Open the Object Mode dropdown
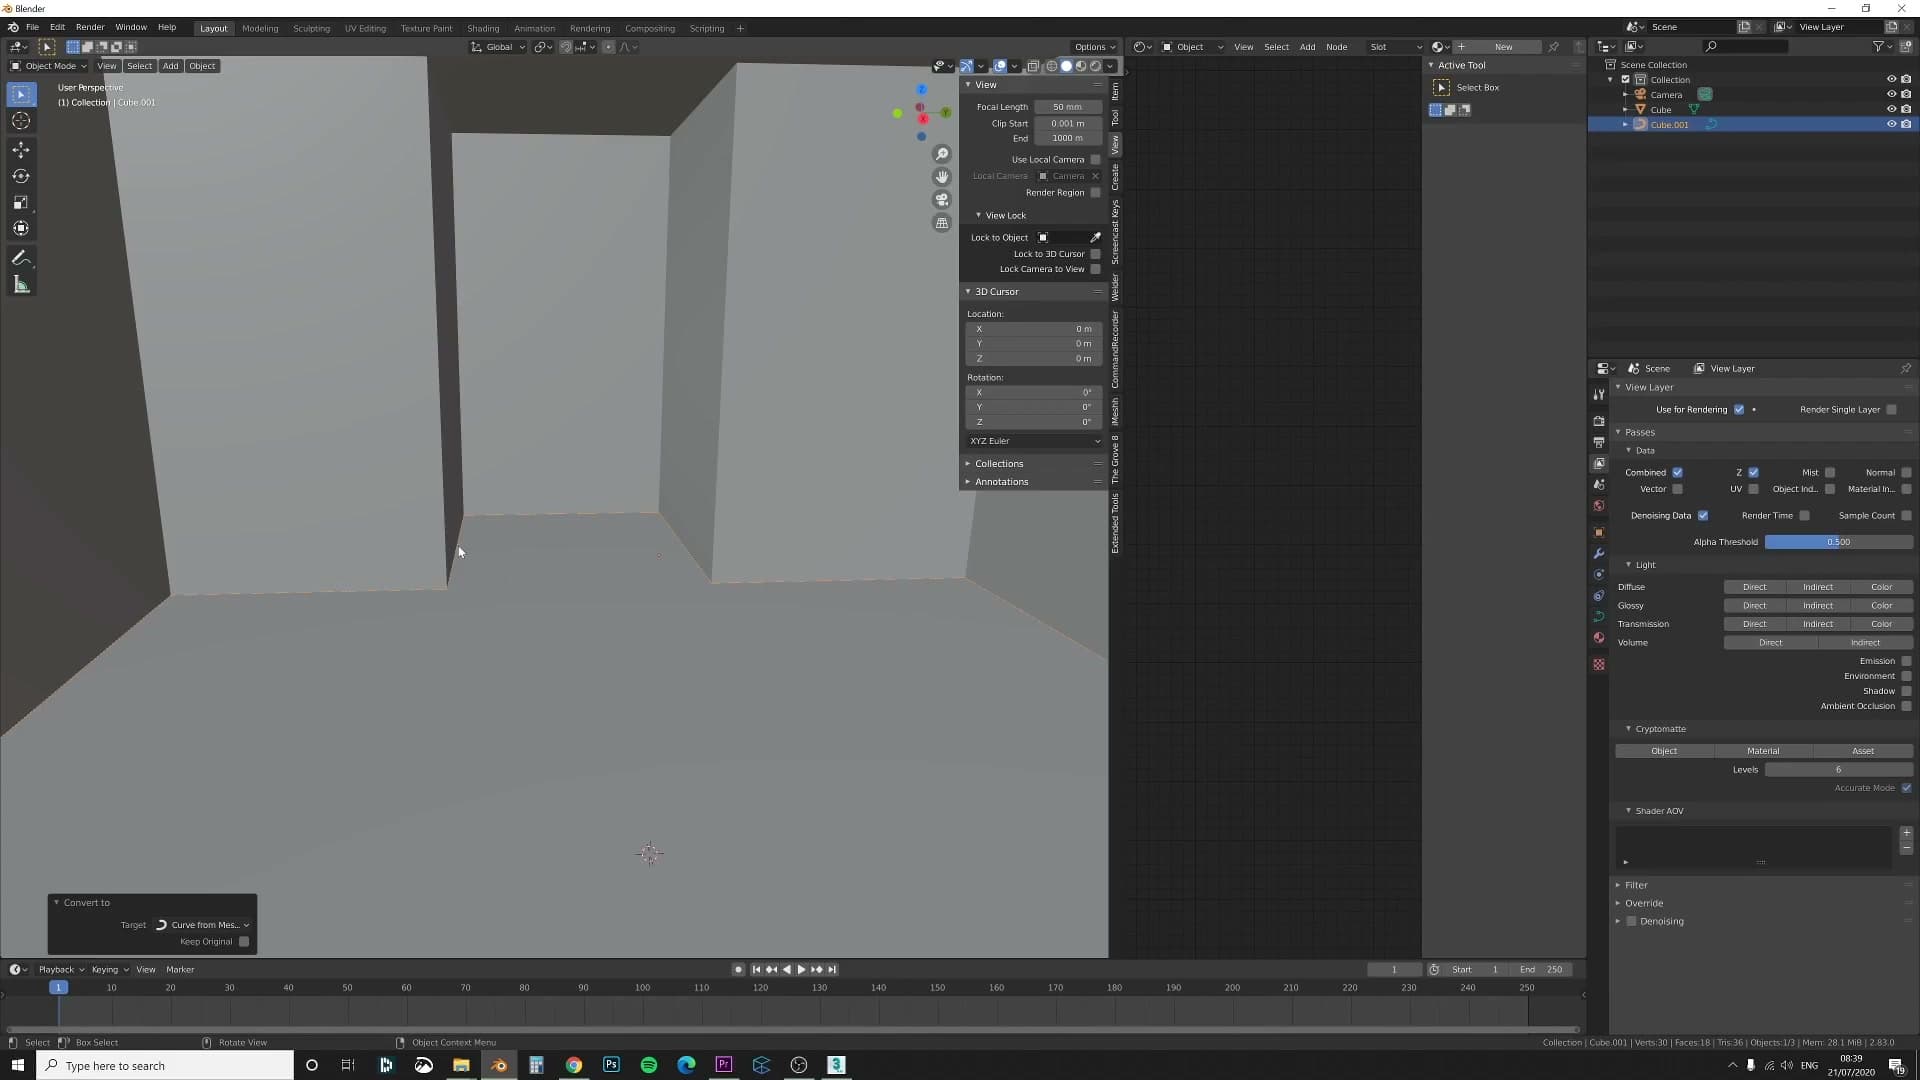Screen dimensions: 1920x1080 click(48, 66)
